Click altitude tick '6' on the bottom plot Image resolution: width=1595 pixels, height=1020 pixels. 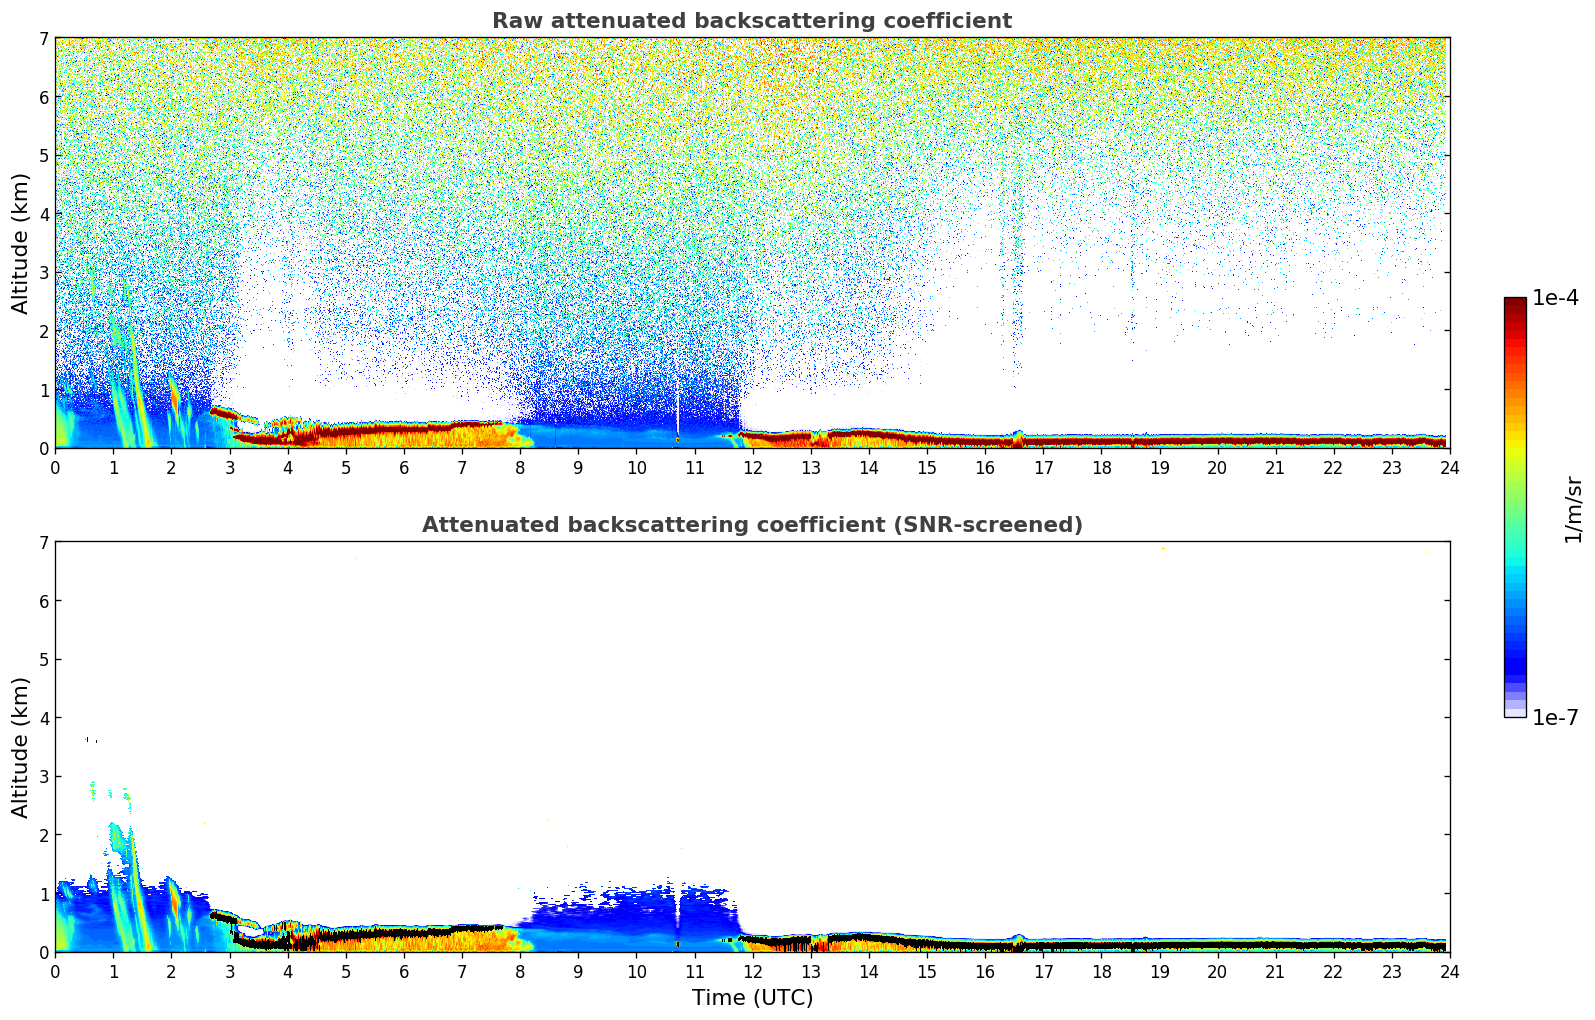(44, 601)
